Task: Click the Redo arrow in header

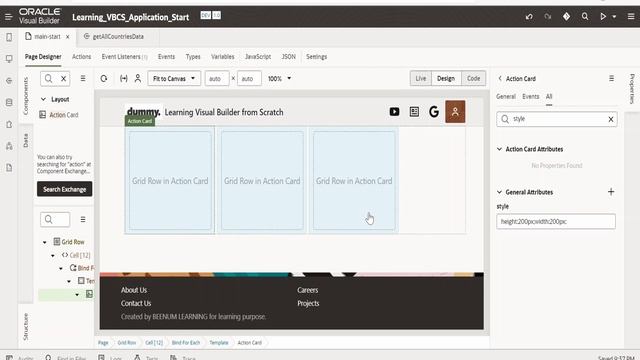Action: 548,16
